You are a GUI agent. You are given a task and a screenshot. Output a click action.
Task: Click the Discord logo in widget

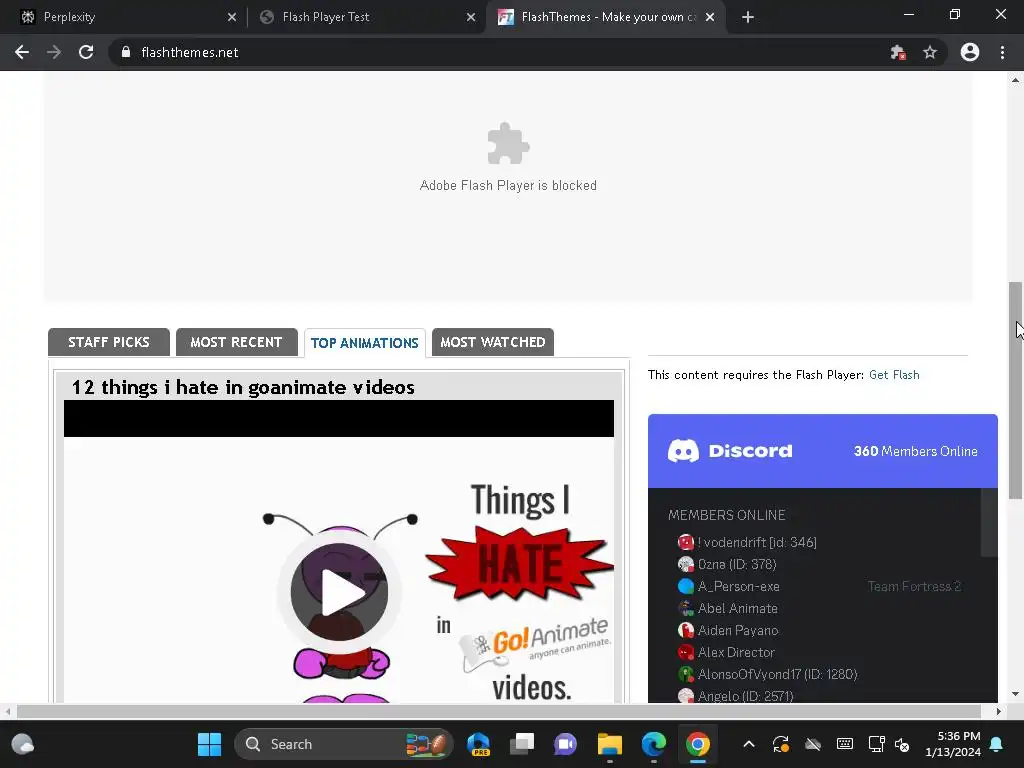730,451
